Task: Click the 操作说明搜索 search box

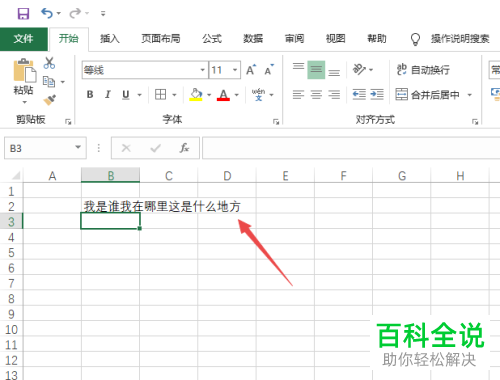Action: pyautogui.click(x=460, y=39)
